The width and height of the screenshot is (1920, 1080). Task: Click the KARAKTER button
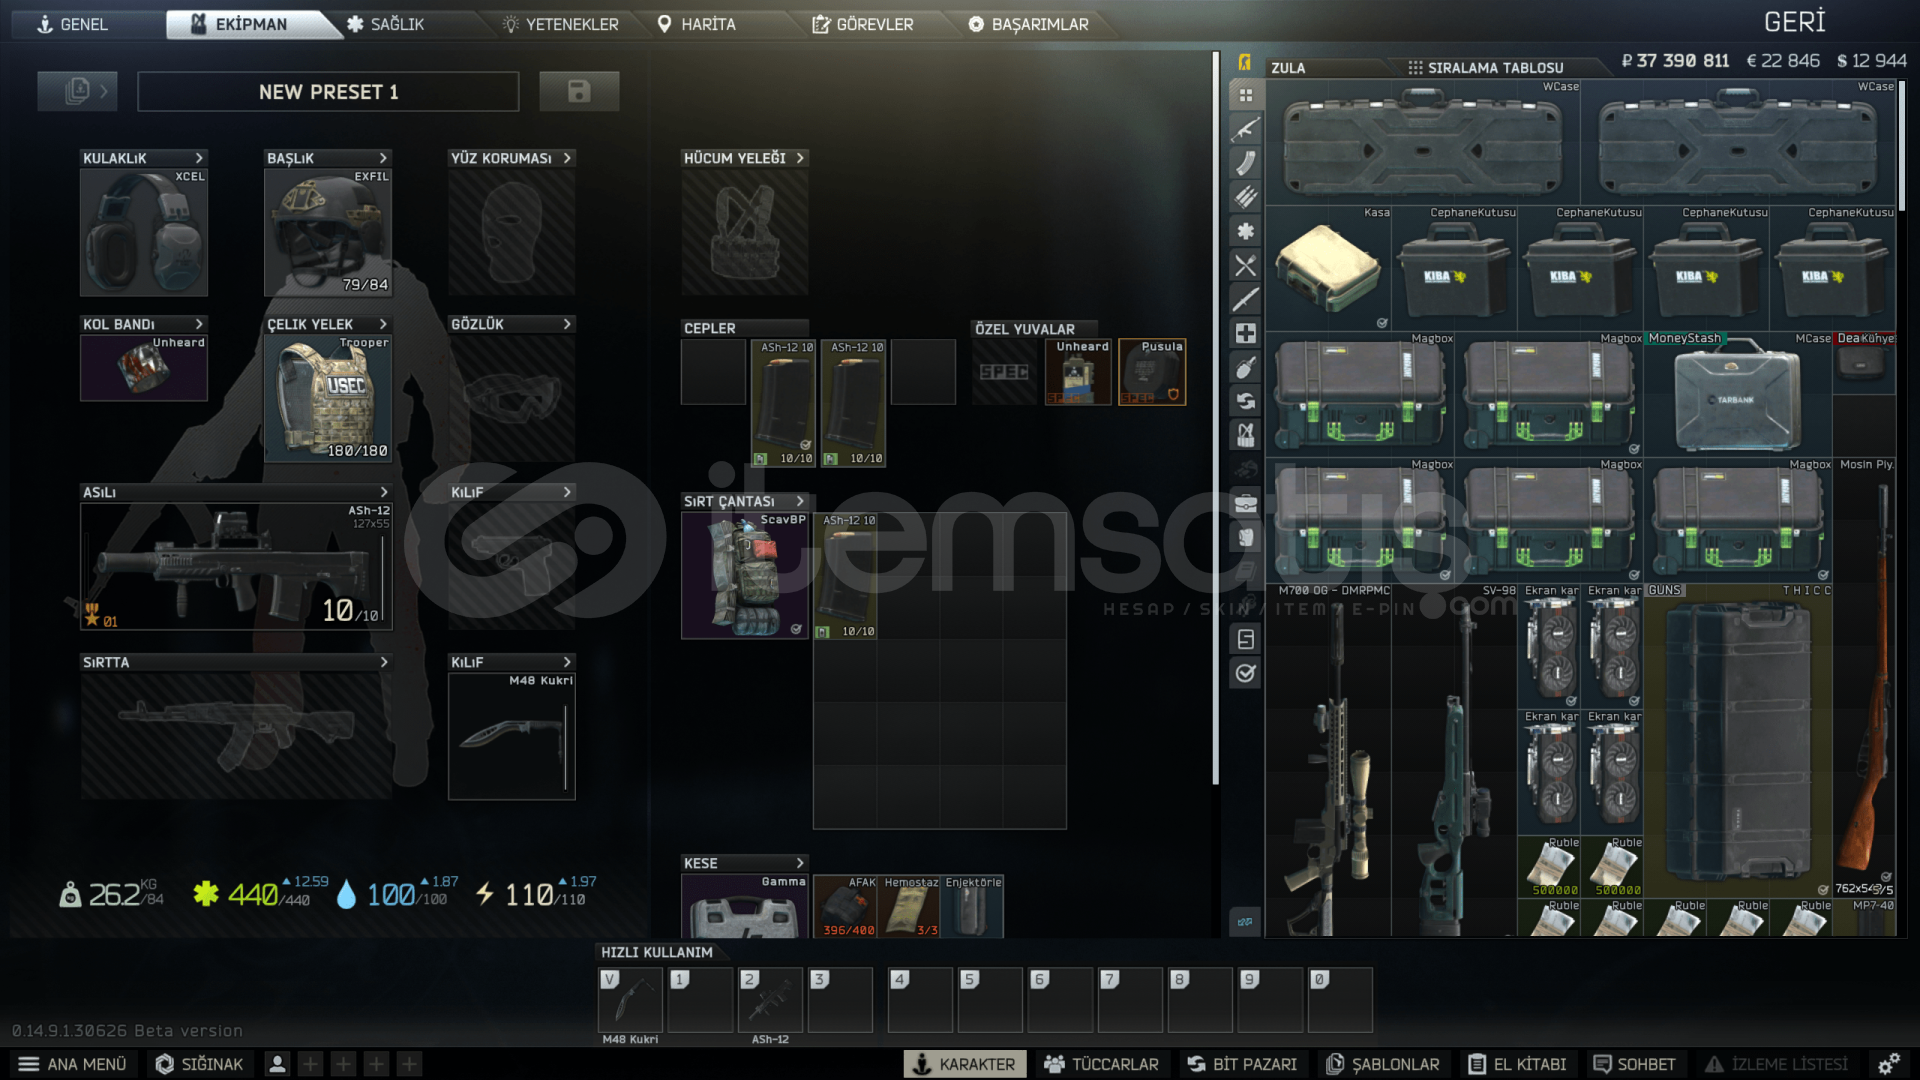pyautogui.click(x=964, y=1064)
